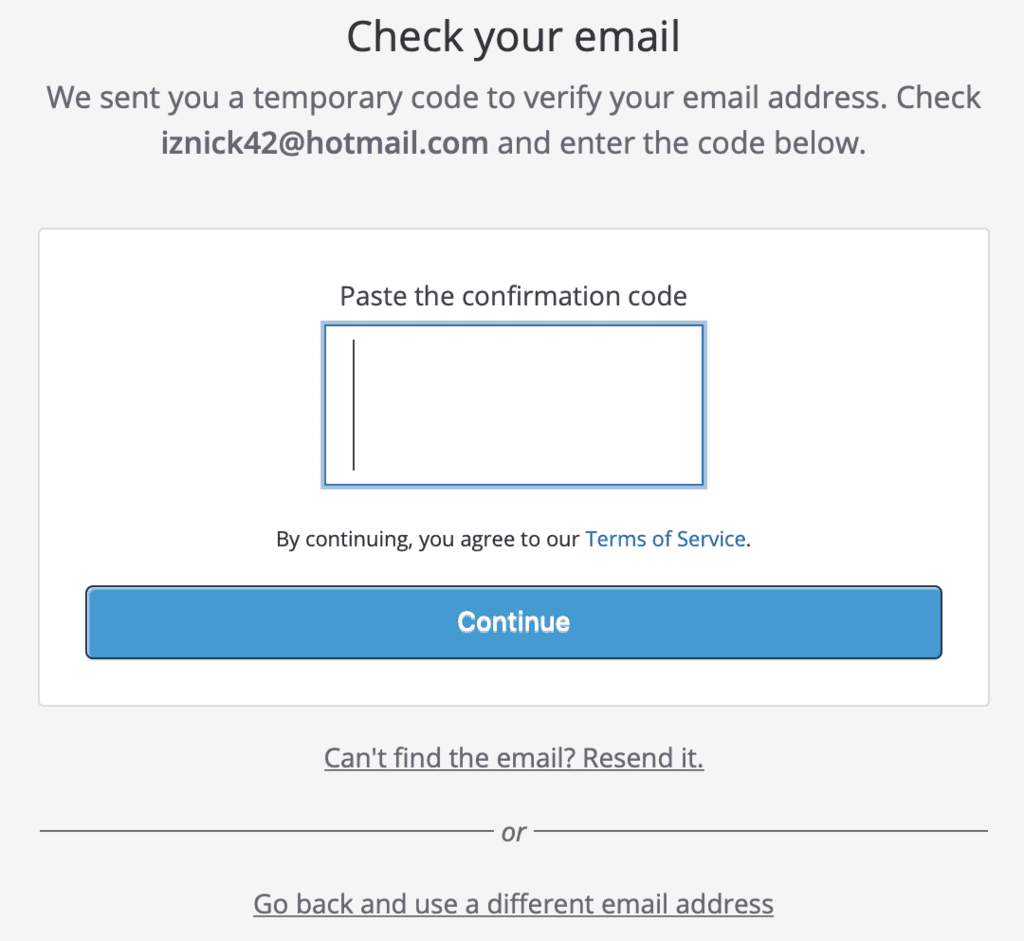Click the "Check your email" heading

tap(513, 38)
